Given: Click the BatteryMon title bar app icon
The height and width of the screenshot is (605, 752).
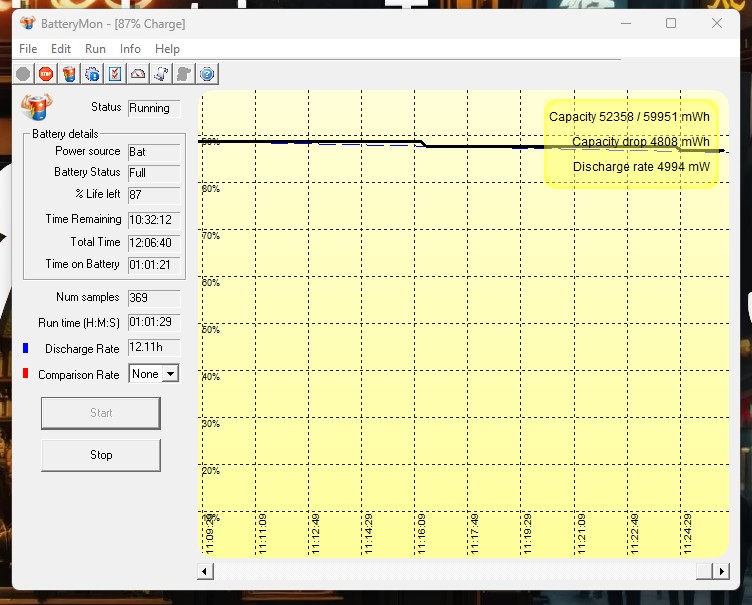Looking at the screenshot, I should 28,23.
